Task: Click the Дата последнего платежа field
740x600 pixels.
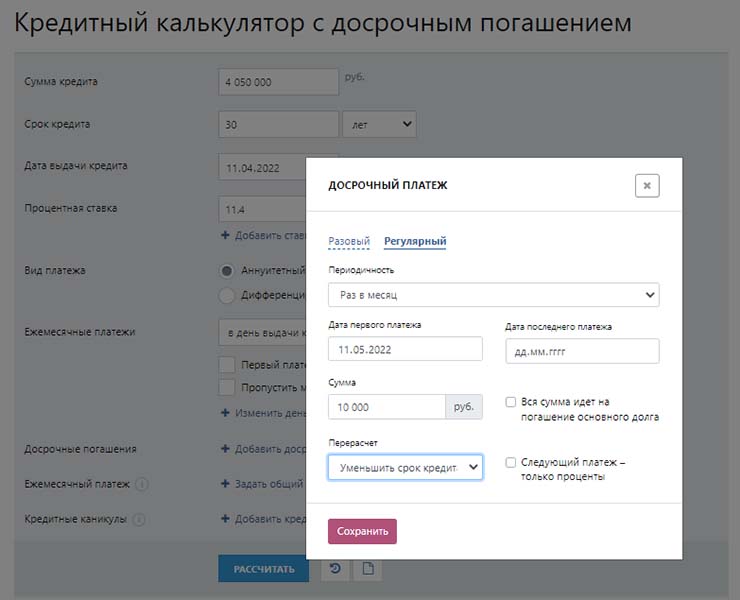Action: 582,351
